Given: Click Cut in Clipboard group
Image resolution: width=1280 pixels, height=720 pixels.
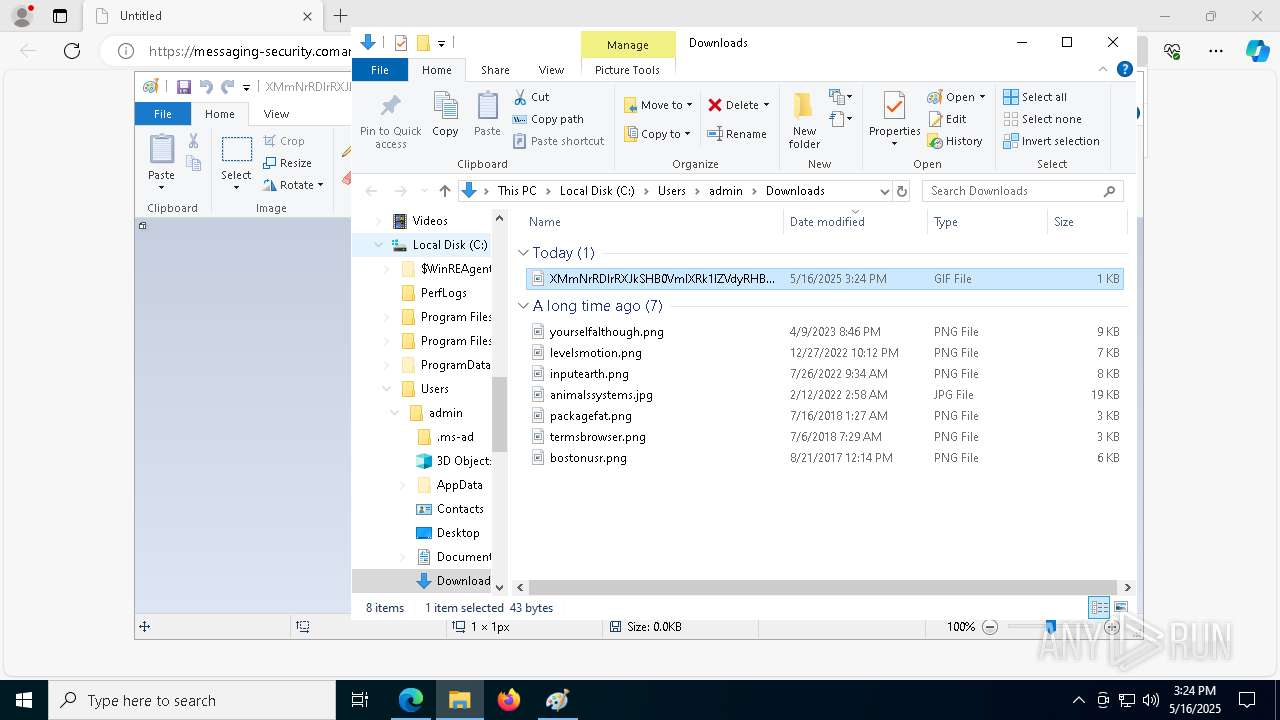Looking at the screenshot, I should point(531,97).
